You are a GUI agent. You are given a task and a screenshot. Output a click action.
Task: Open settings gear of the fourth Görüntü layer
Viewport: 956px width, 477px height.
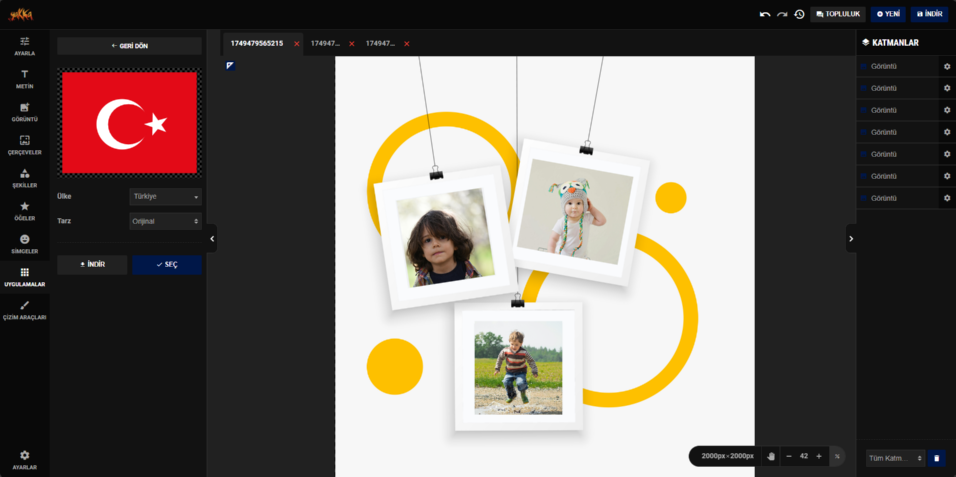coord(947,132)
